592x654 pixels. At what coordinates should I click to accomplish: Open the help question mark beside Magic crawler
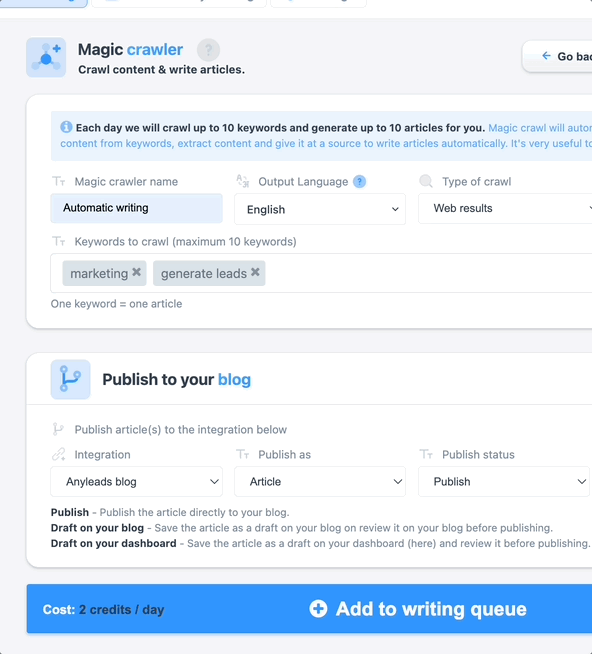(208, 50)
